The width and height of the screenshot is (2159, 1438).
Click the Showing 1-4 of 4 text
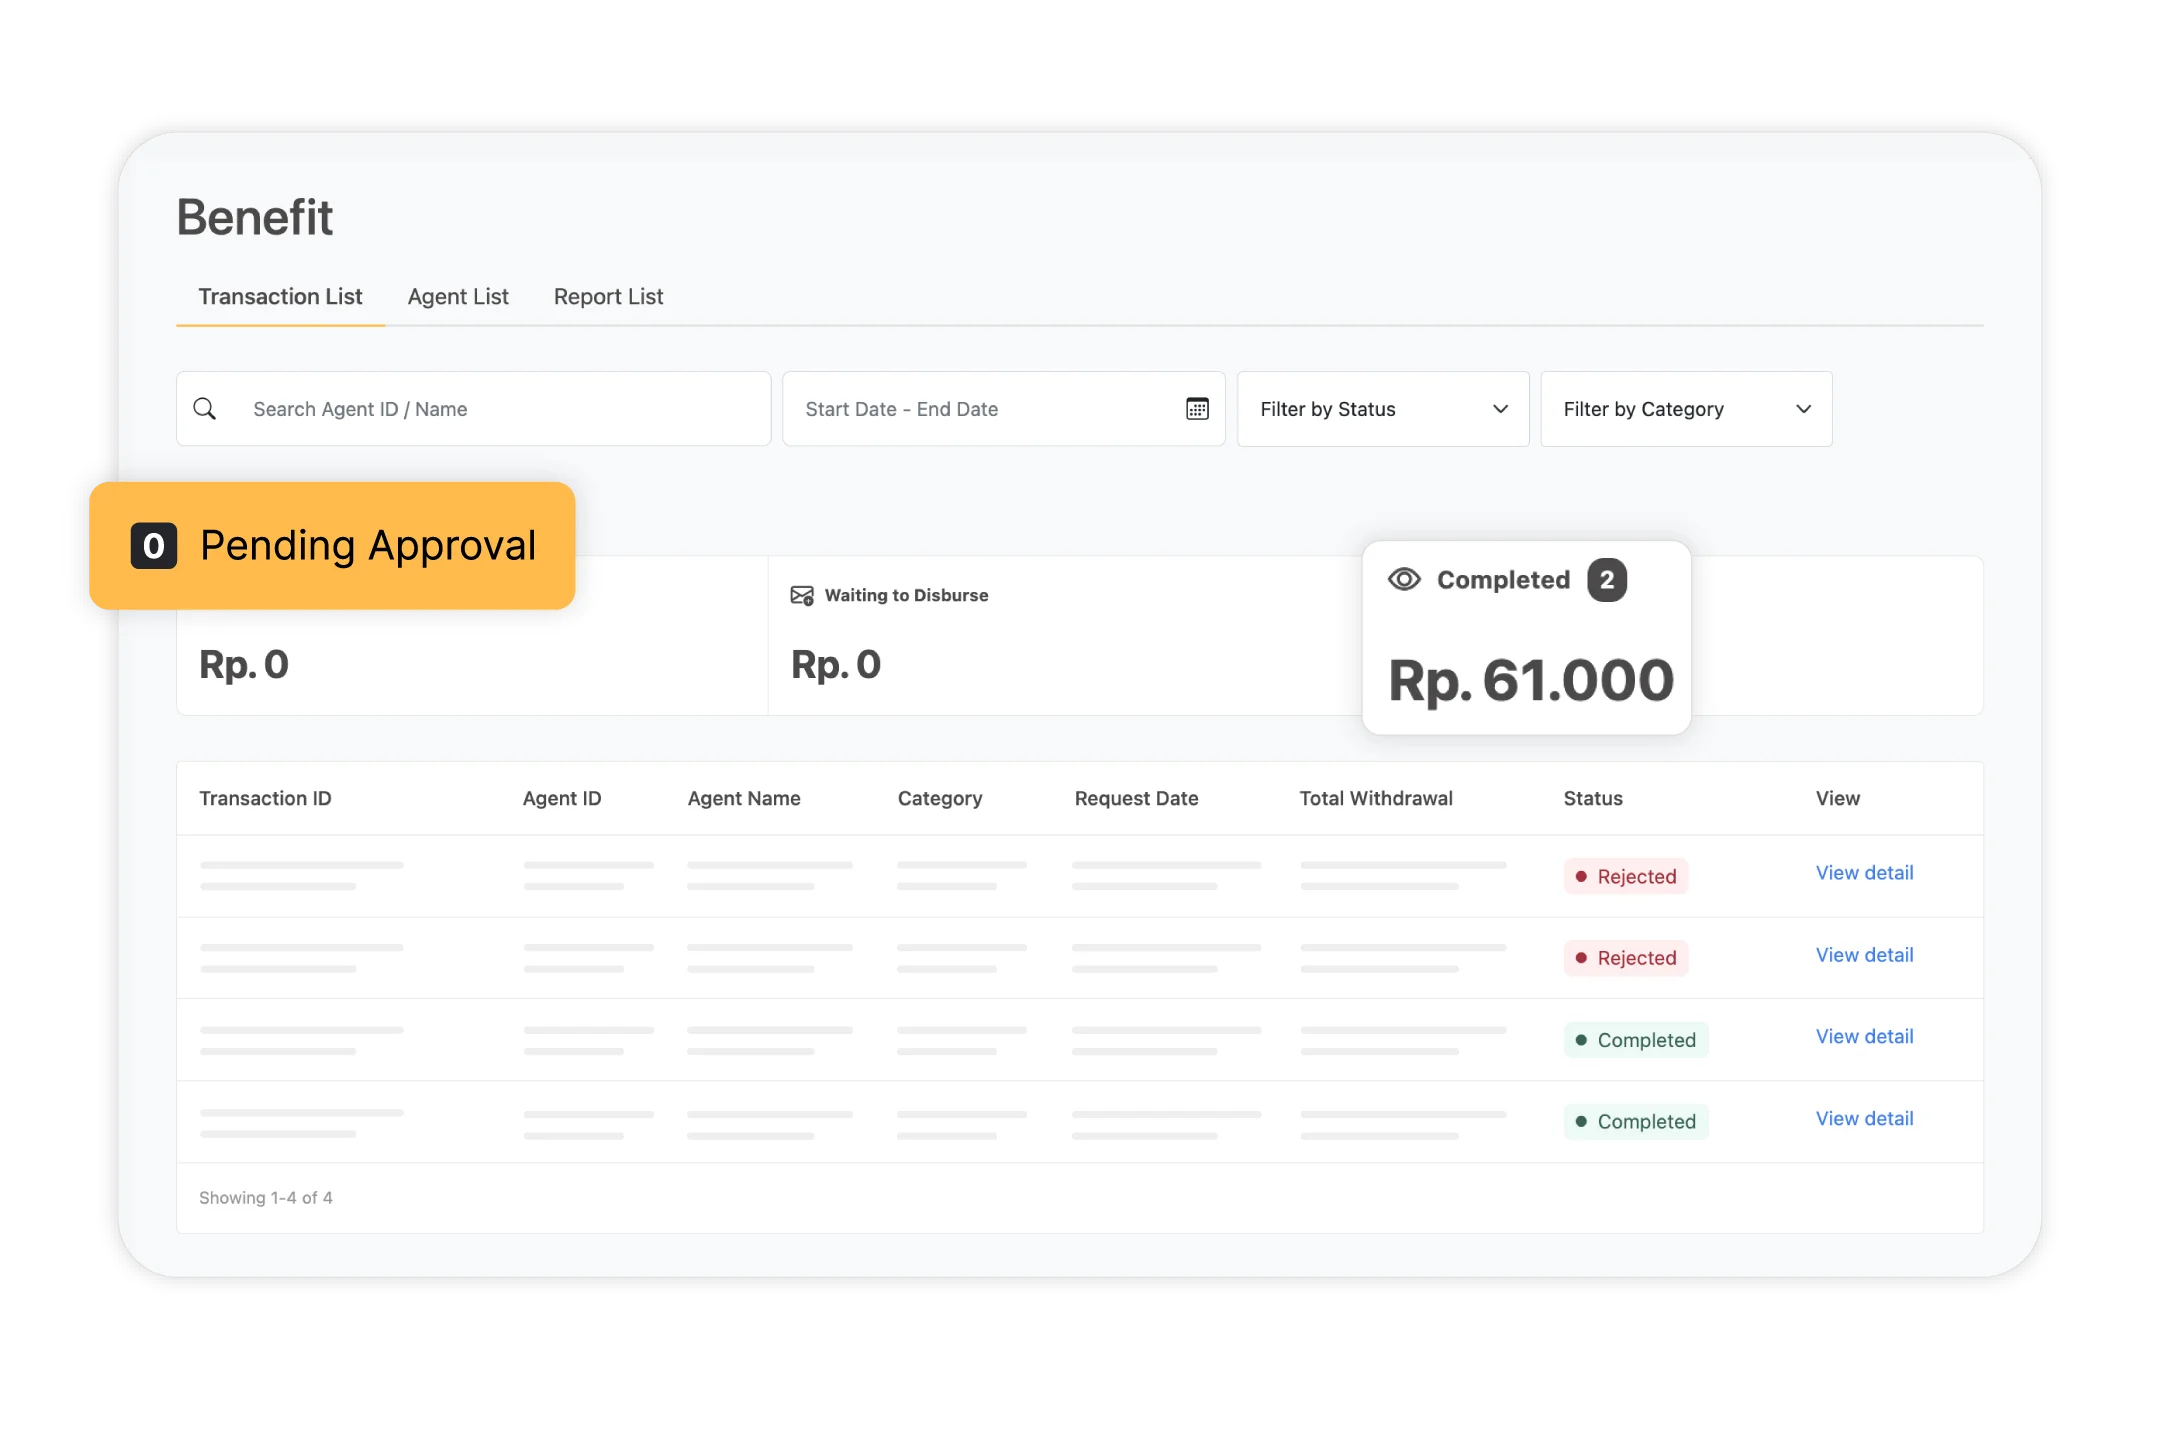click(266, 1198)
